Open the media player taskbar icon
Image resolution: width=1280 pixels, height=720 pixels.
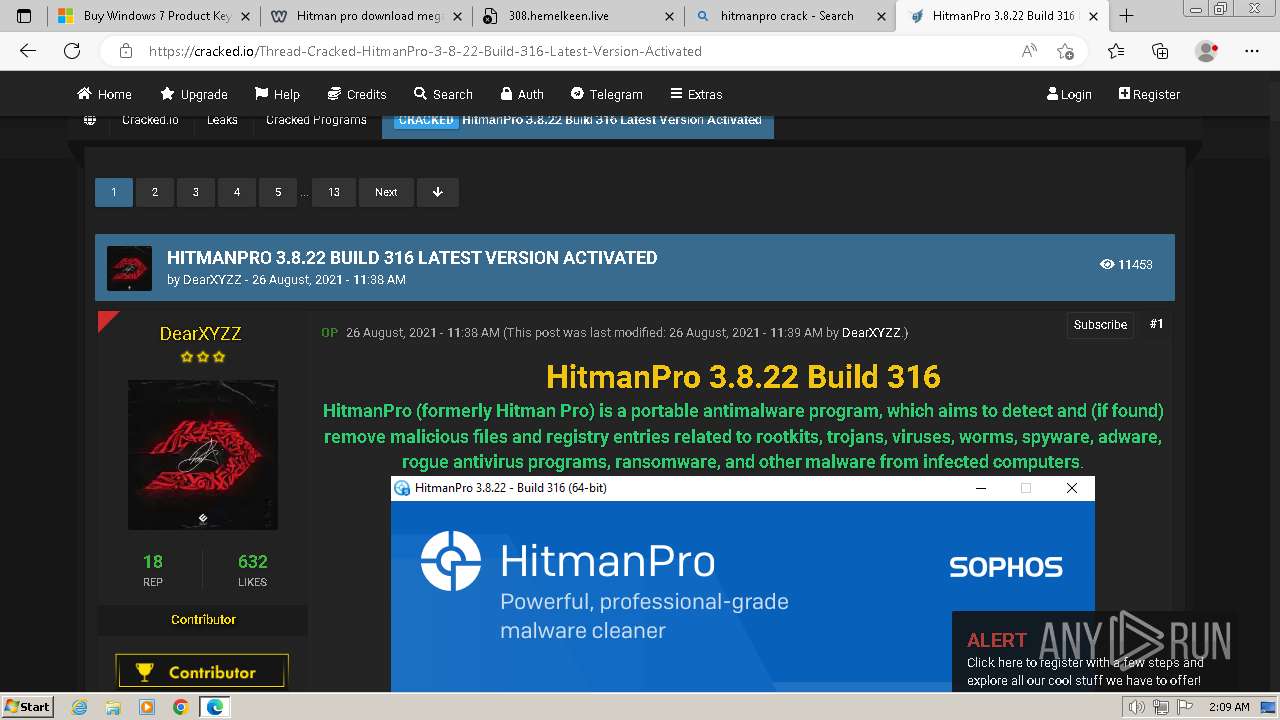click(x=147, y=707)
